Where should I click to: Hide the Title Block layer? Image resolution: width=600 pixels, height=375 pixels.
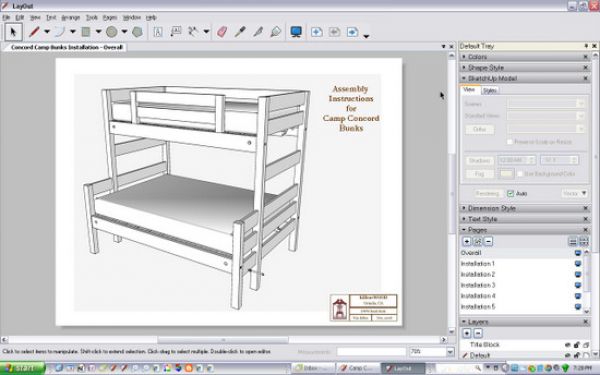click(568, 345)
